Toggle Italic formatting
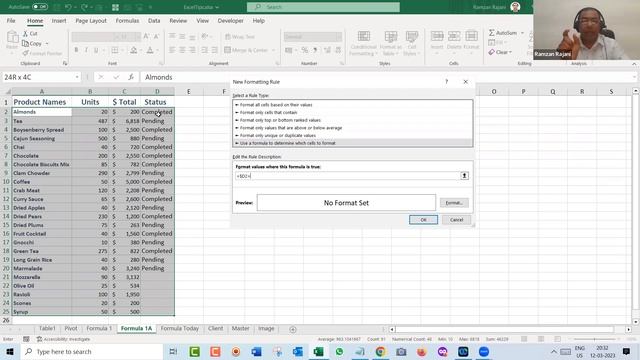 [x=86, y=50]
